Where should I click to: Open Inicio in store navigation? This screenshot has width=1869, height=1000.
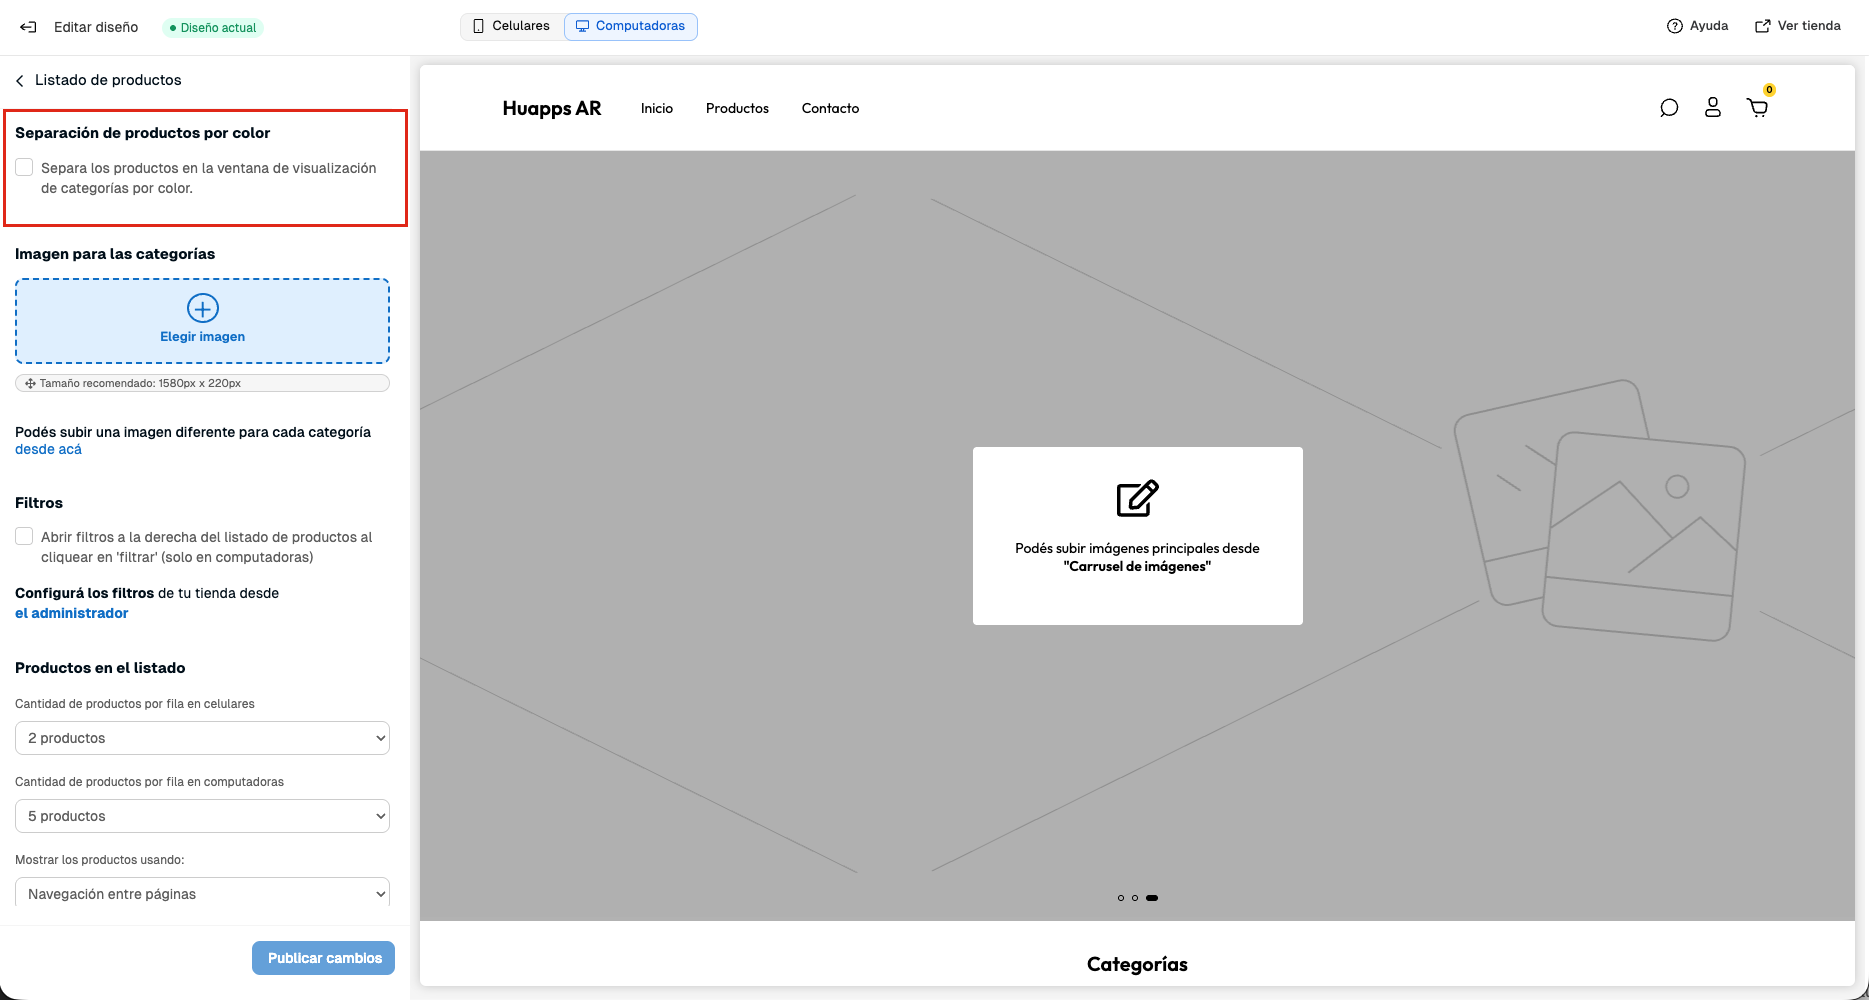click(657, 108)
